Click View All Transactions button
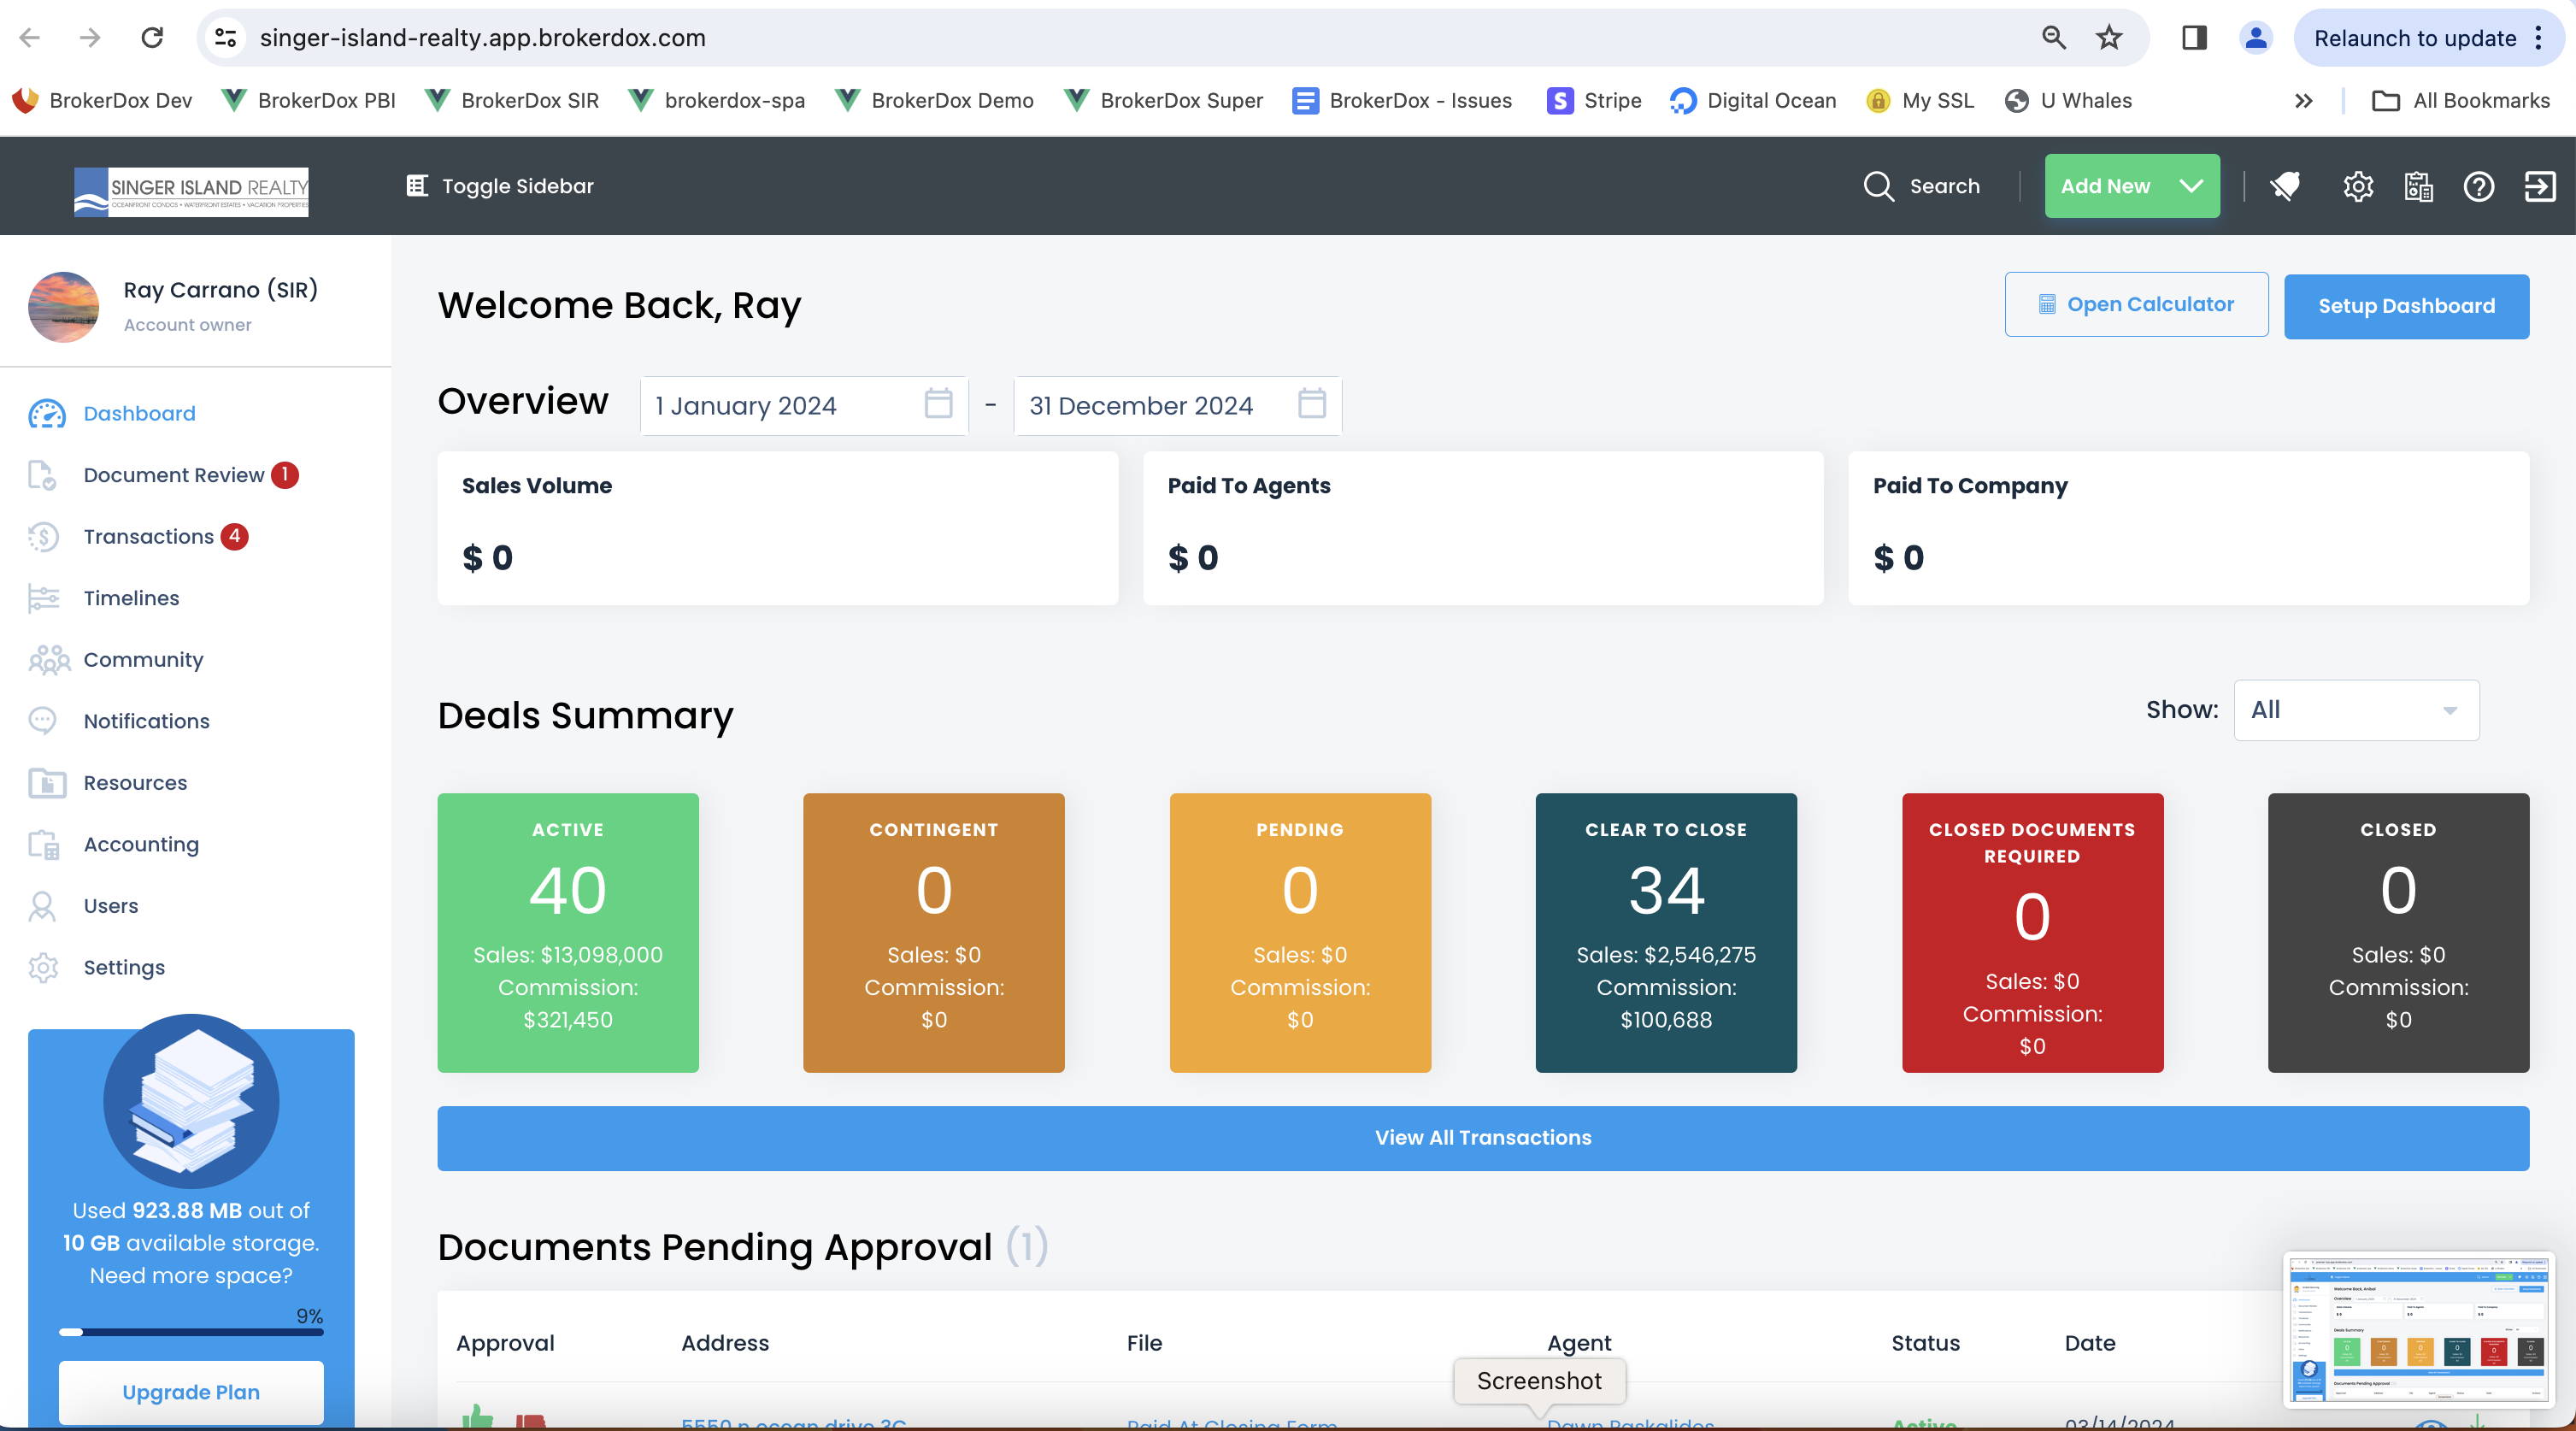 [x=1482, y=1138]
